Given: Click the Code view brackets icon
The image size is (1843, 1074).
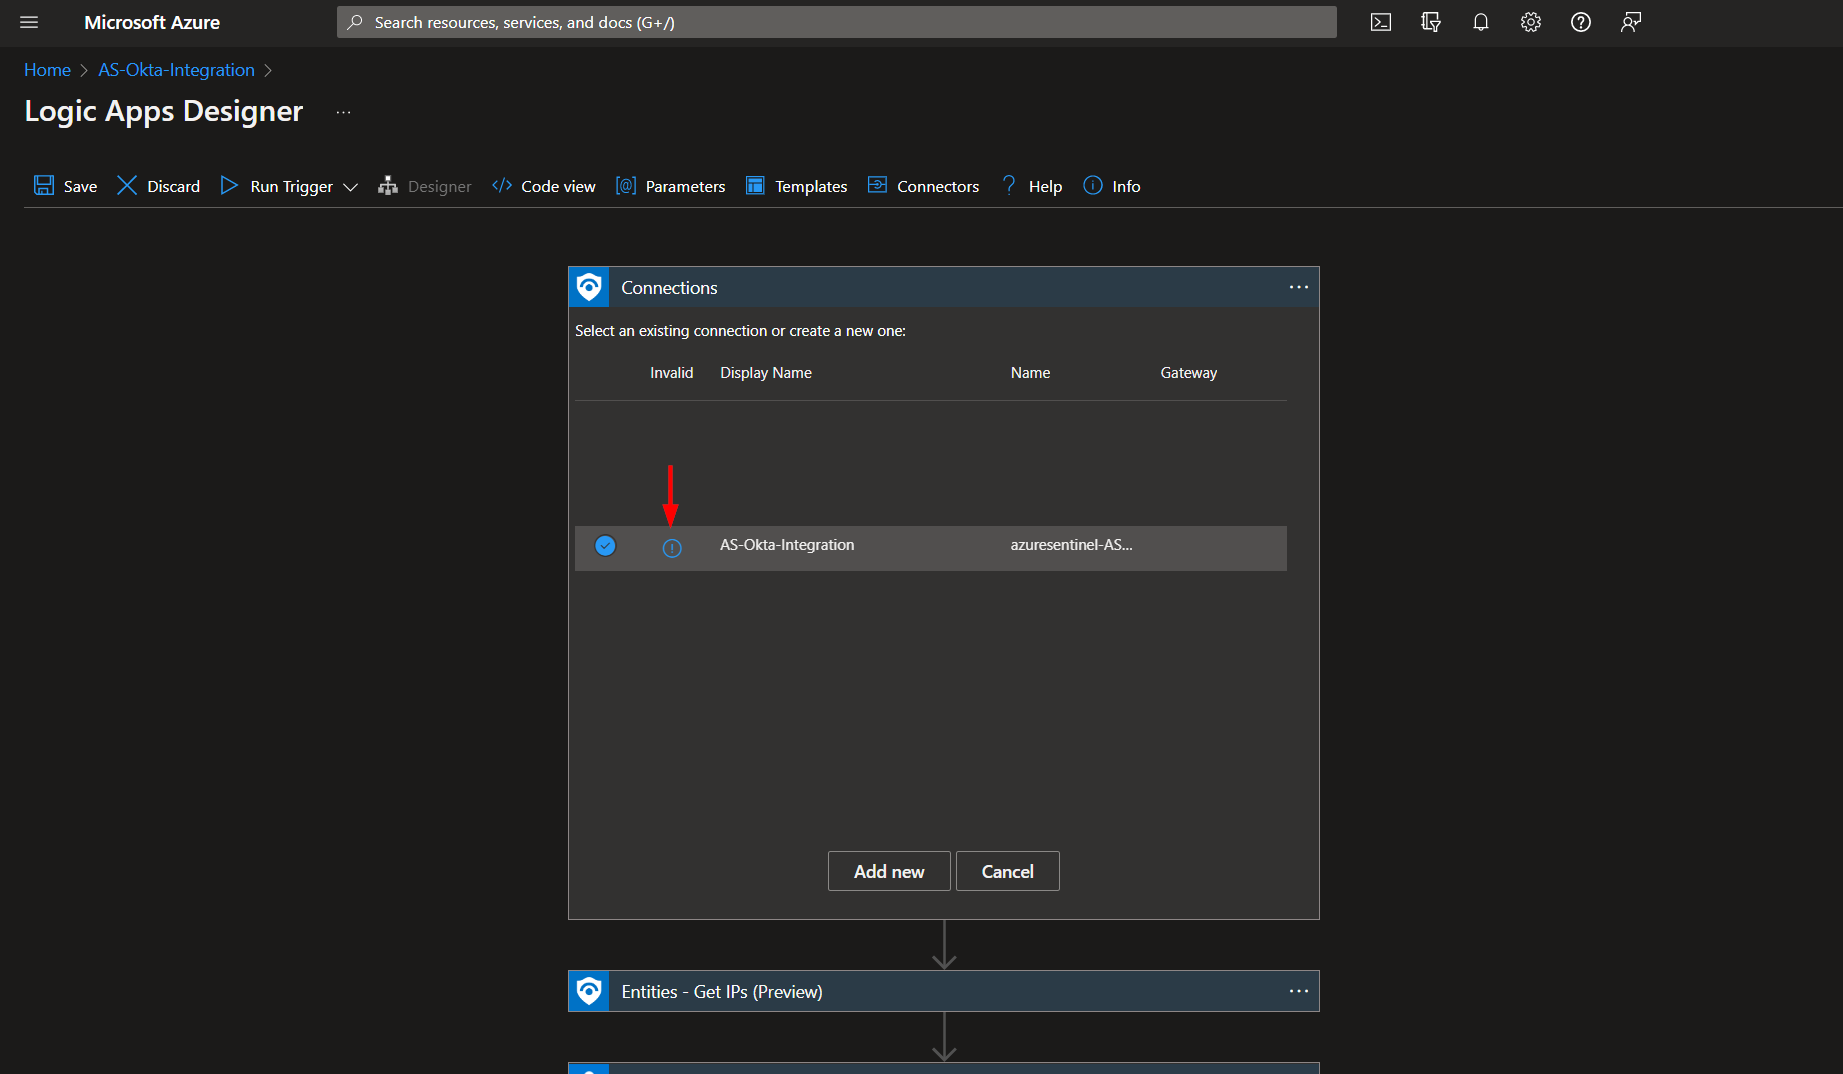Looking at the screenshot, I should point(502,185).
